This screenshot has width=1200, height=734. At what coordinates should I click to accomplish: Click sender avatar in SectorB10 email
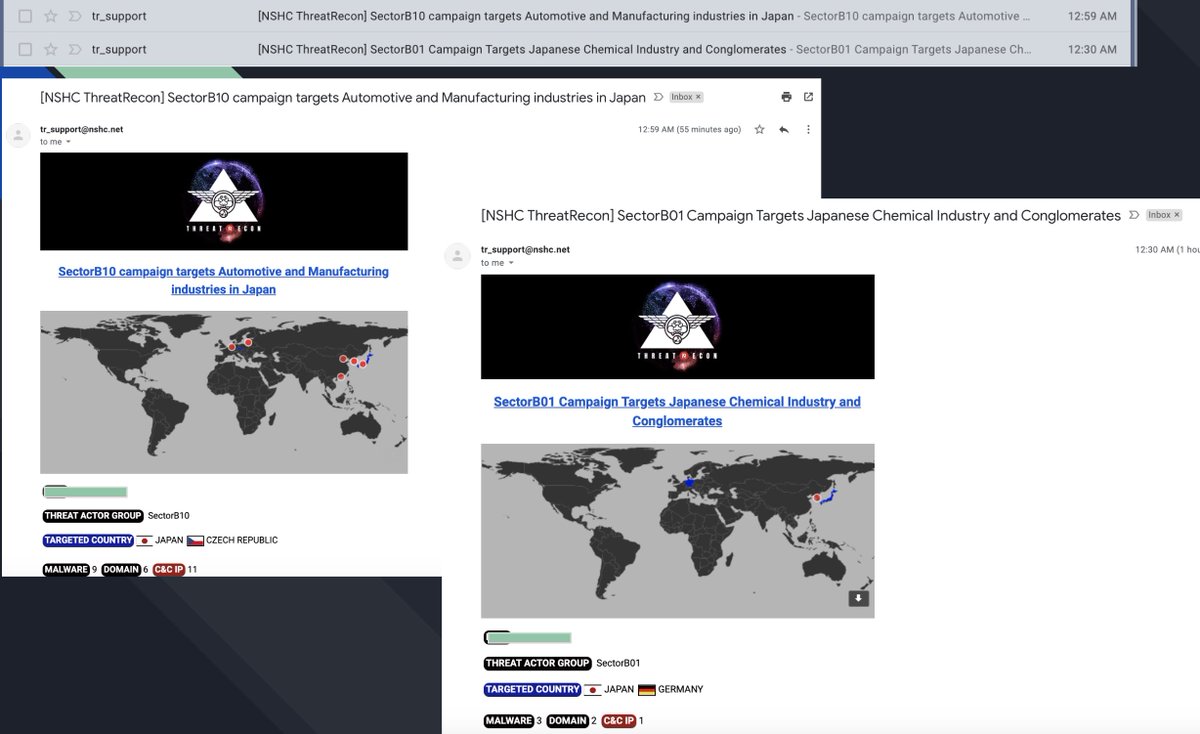tap(17, 135)
